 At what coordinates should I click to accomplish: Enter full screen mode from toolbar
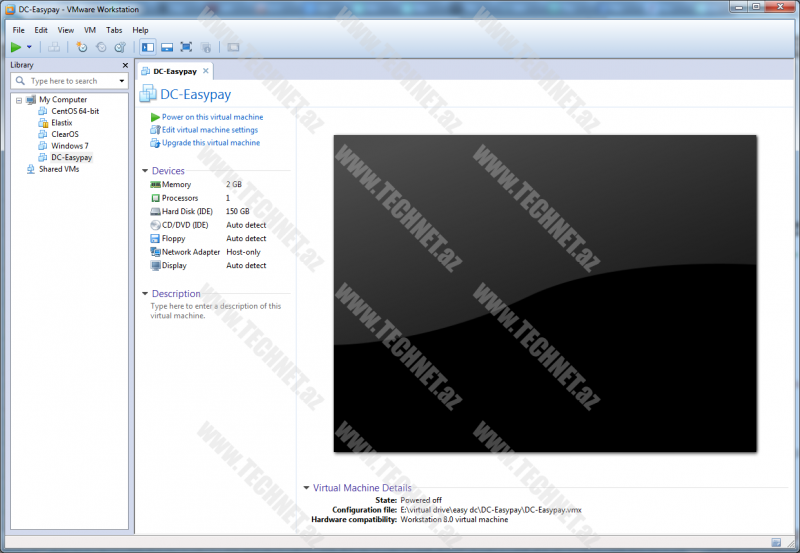click(x=187, y=47)
